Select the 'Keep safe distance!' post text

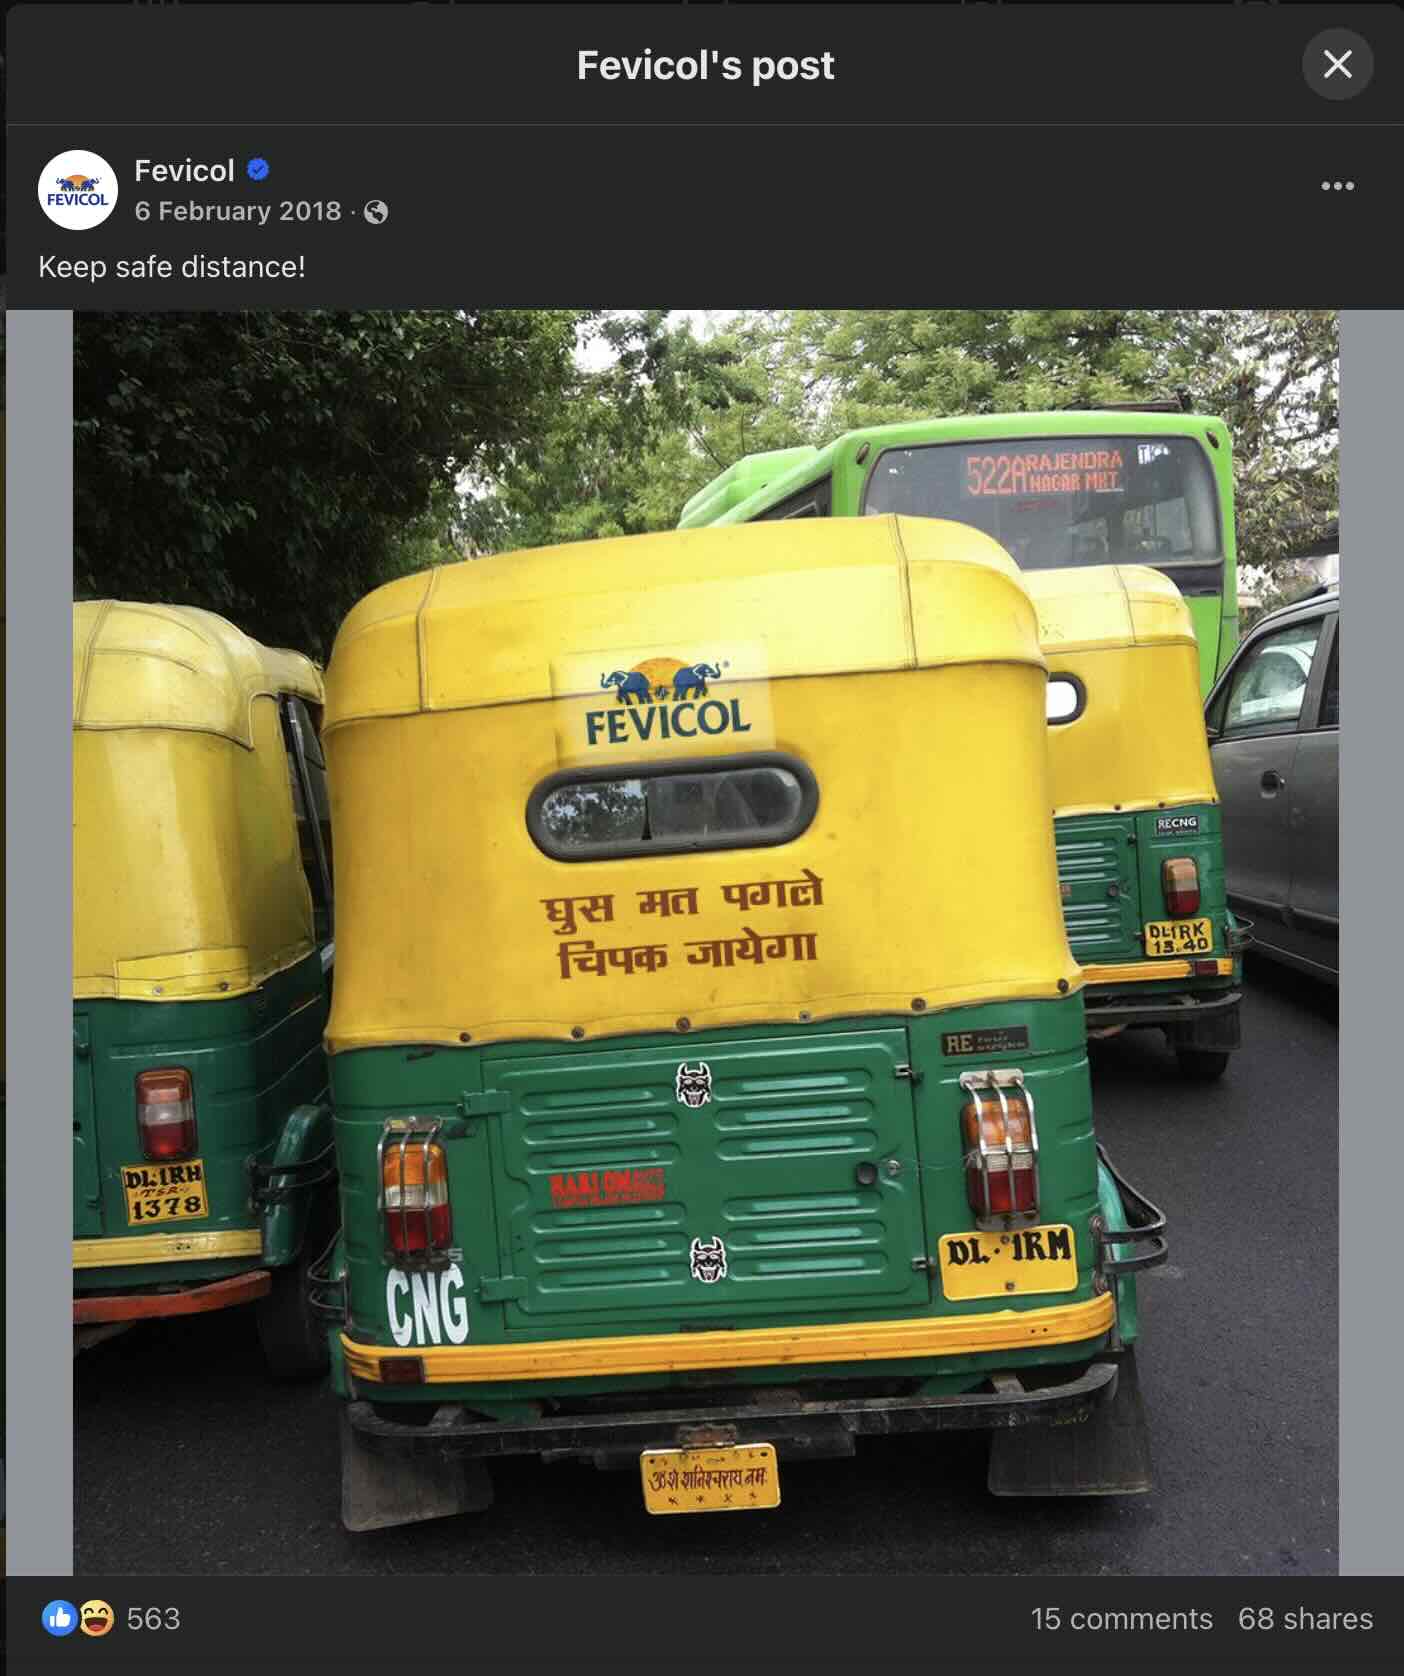click(x=171, y=267)
